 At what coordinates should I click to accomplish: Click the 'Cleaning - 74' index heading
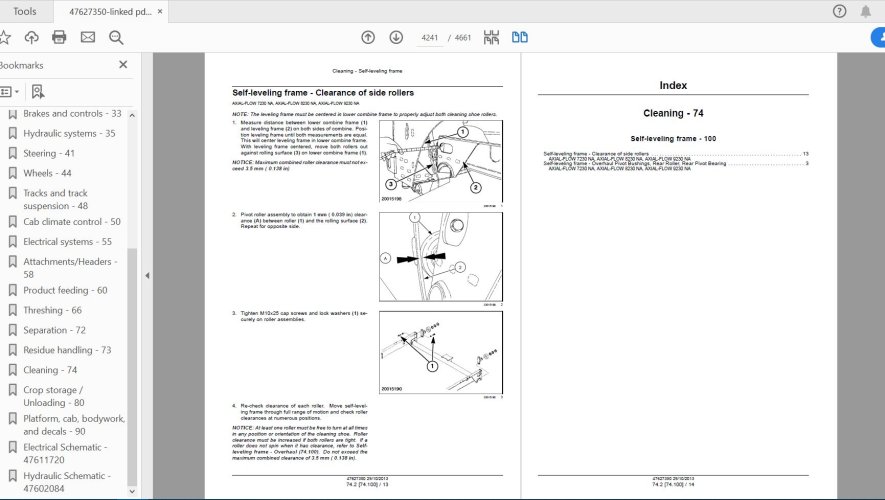point(673,113)
